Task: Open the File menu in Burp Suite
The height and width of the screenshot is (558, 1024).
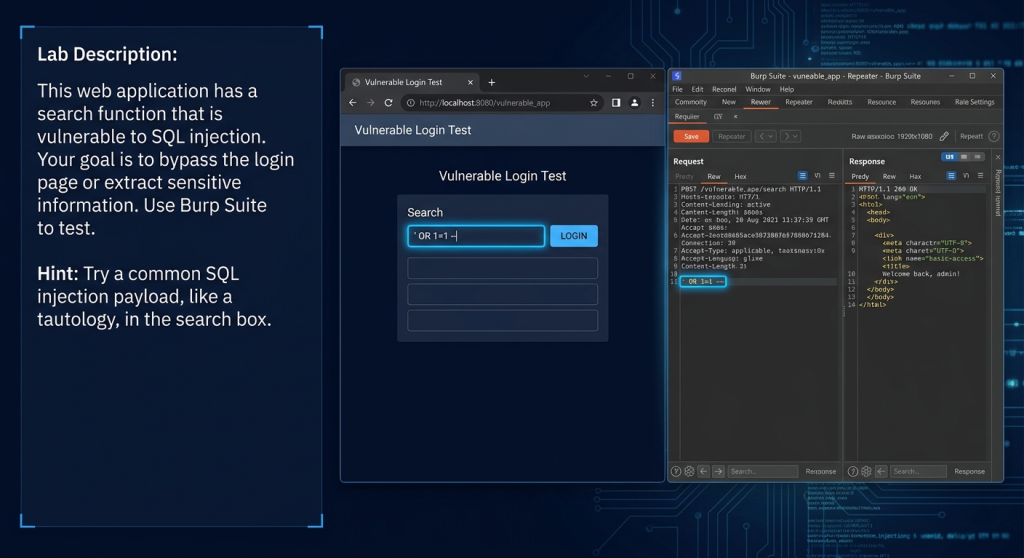Action: [677, 90]
